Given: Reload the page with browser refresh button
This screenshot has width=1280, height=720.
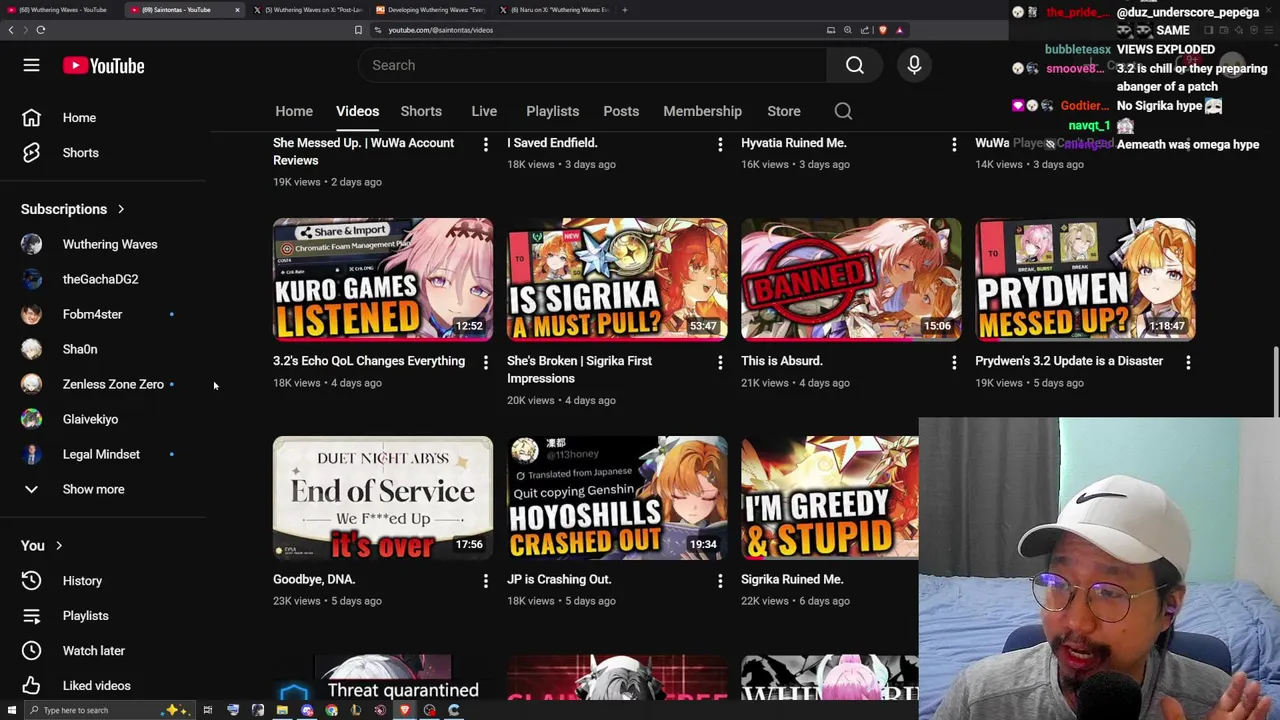Looking at the screenshot, I should (40, 30).
